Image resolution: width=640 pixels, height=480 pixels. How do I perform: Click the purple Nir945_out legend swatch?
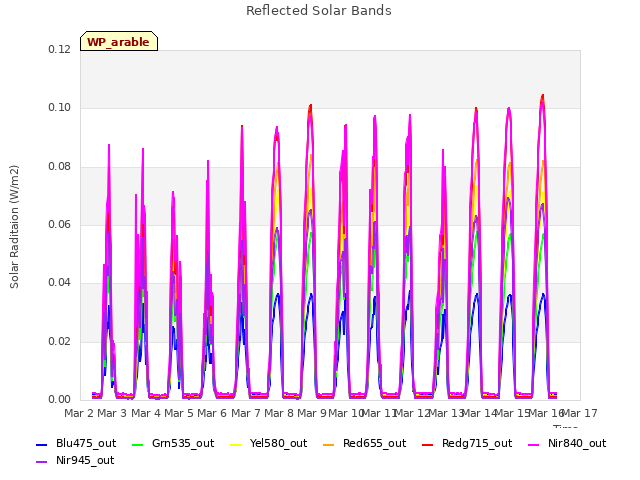[42, 462]
